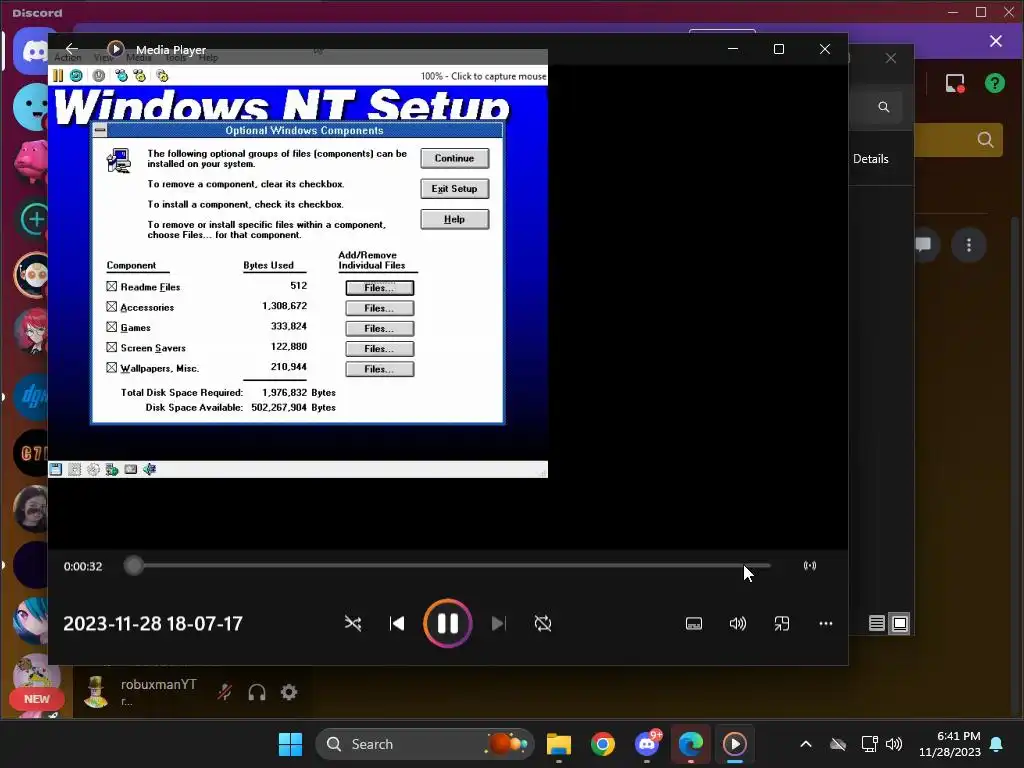1024x768 pixels.
Task: Click the taskbar Search box
Action: (424, 744)
